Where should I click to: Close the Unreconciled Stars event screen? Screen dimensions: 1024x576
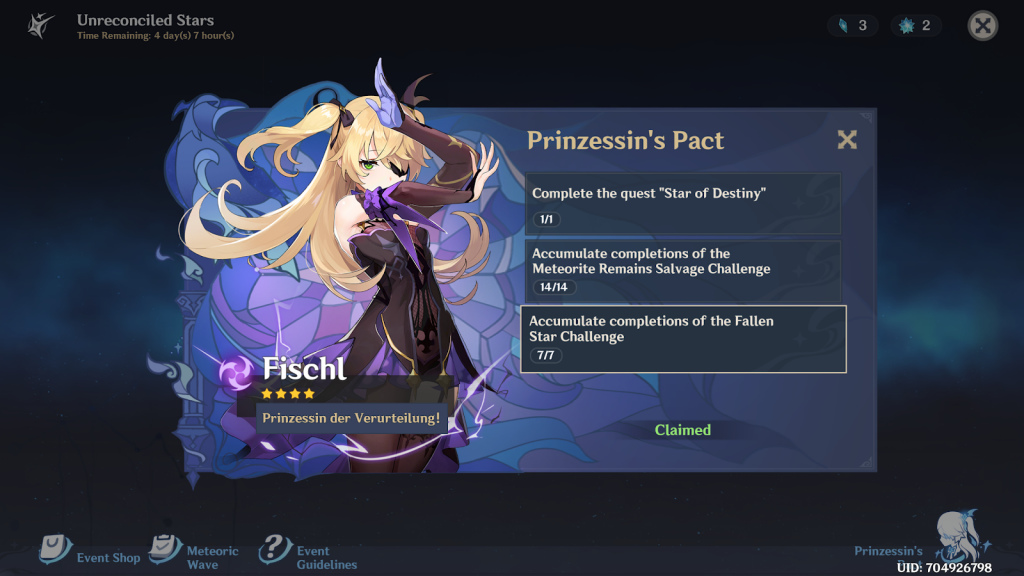pos(982,26)
